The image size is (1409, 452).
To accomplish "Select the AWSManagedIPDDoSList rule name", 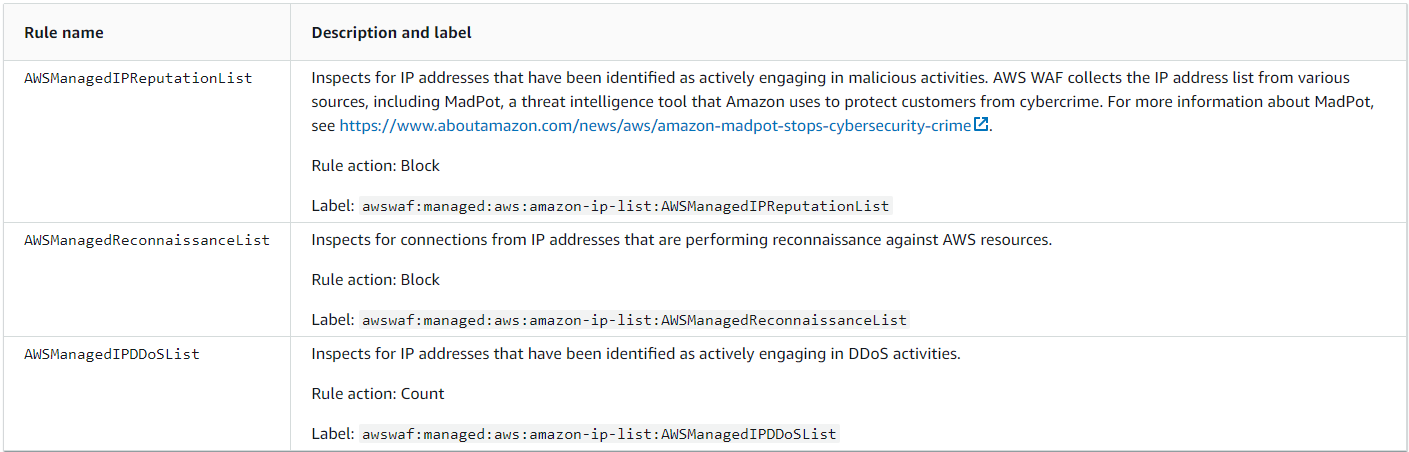I will tap(112, 354).
